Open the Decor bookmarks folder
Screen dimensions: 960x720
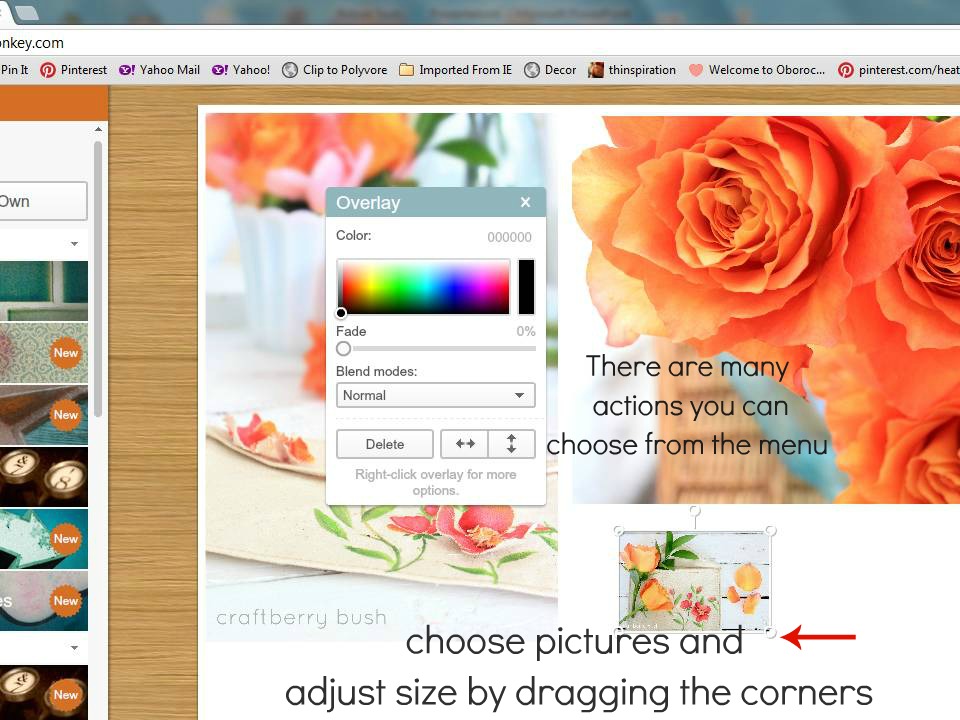551,70
